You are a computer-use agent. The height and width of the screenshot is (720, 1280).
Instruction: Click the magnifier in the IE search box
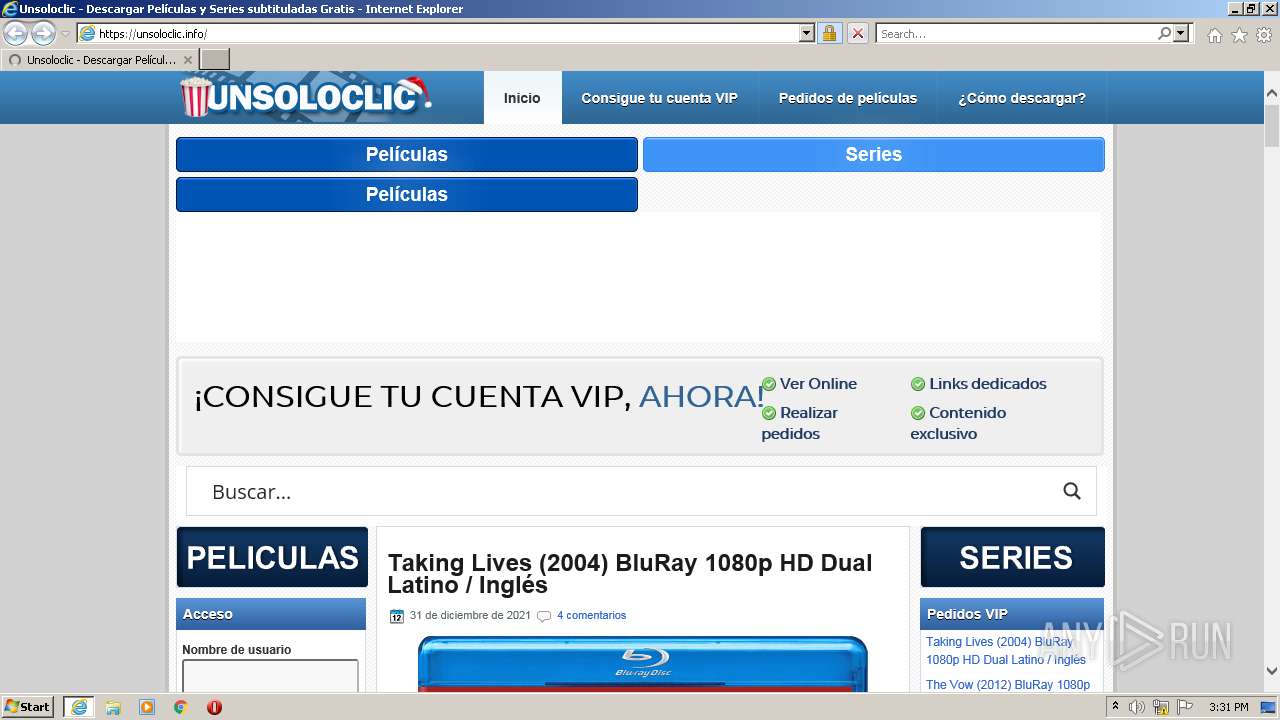tap(1164, 33)
